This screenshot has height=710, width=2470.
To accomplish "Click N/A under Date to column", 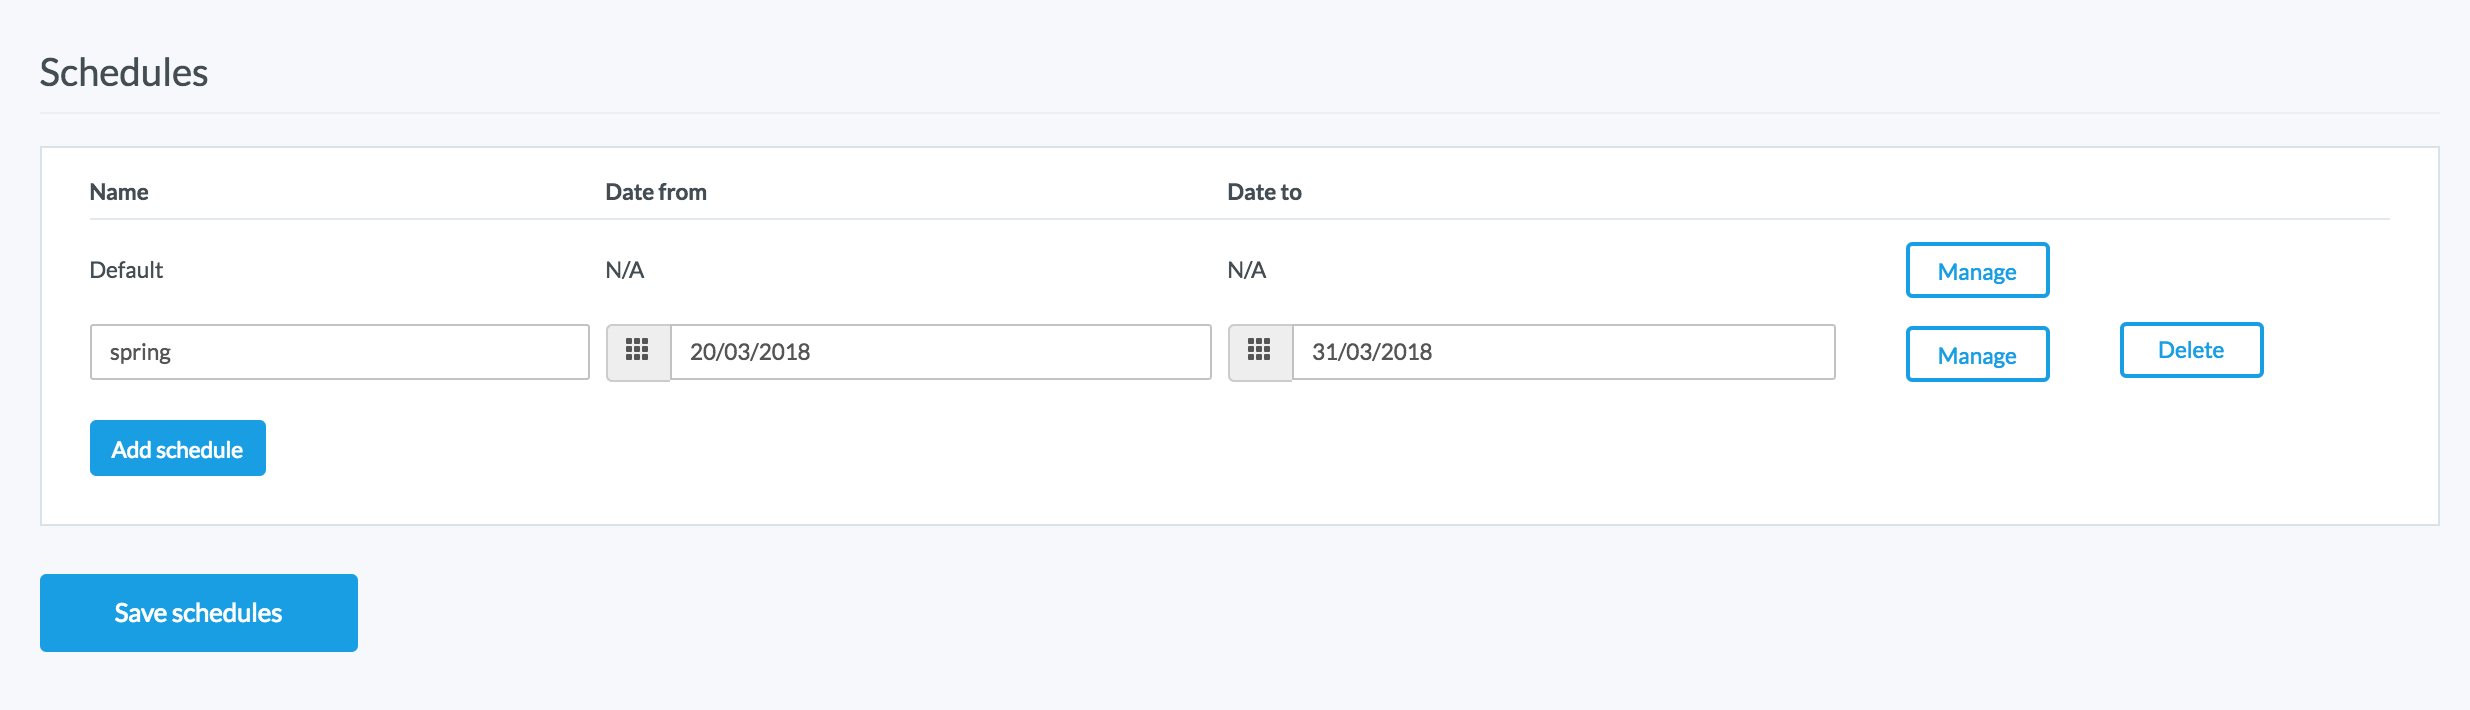I will coord(1247,270).
